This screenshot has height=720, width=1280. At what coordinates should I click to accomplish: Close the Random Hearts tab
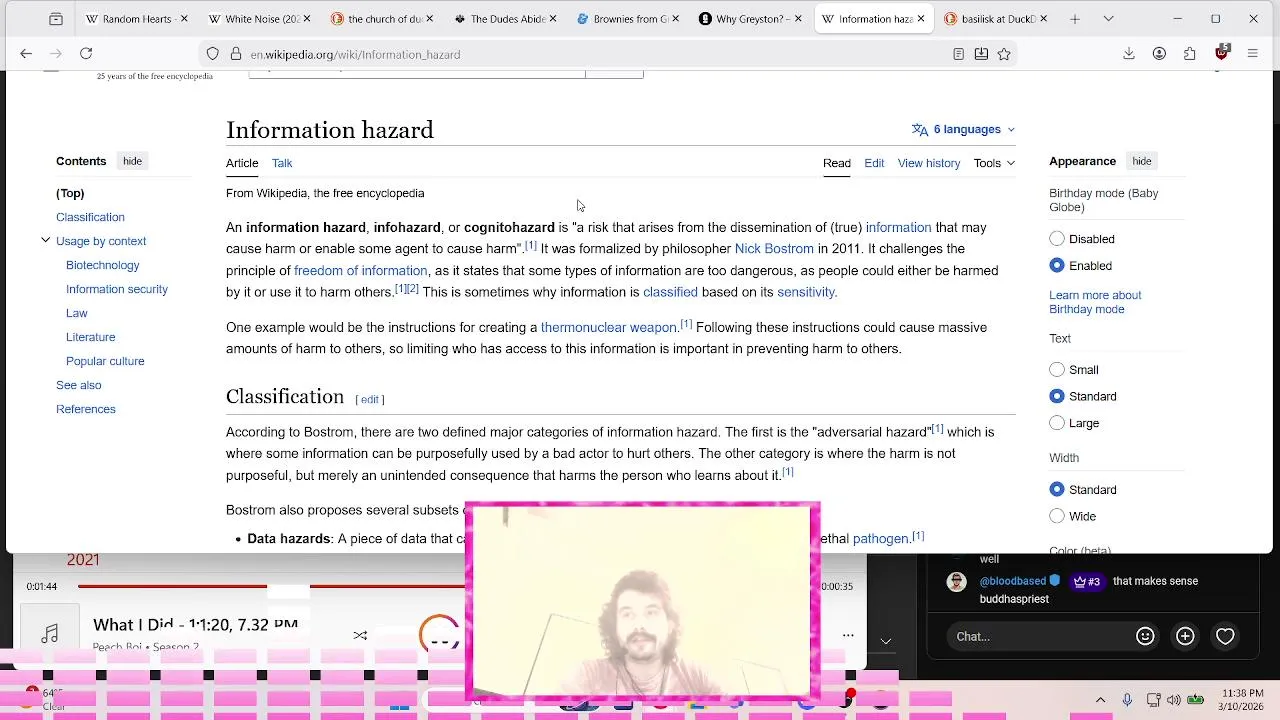click(184, 19)
